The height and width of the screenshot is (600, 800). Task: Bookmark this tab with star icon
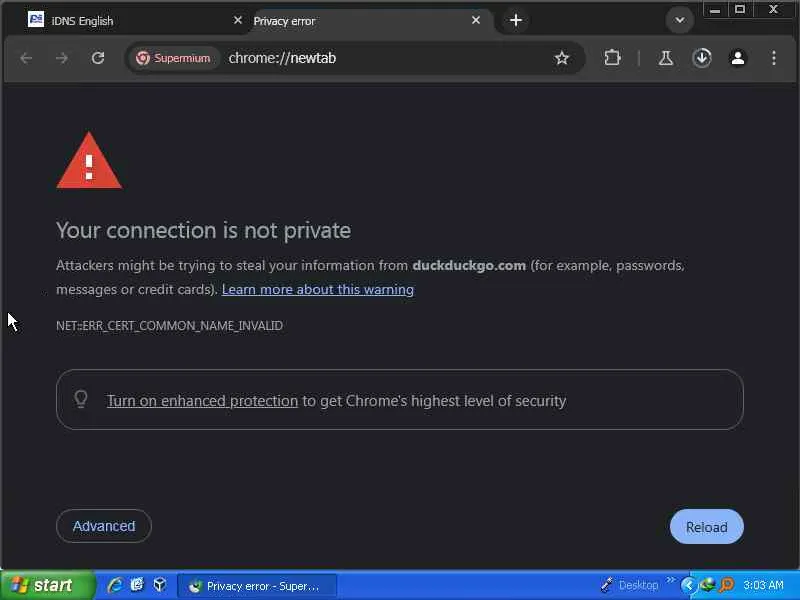point(562,58)
